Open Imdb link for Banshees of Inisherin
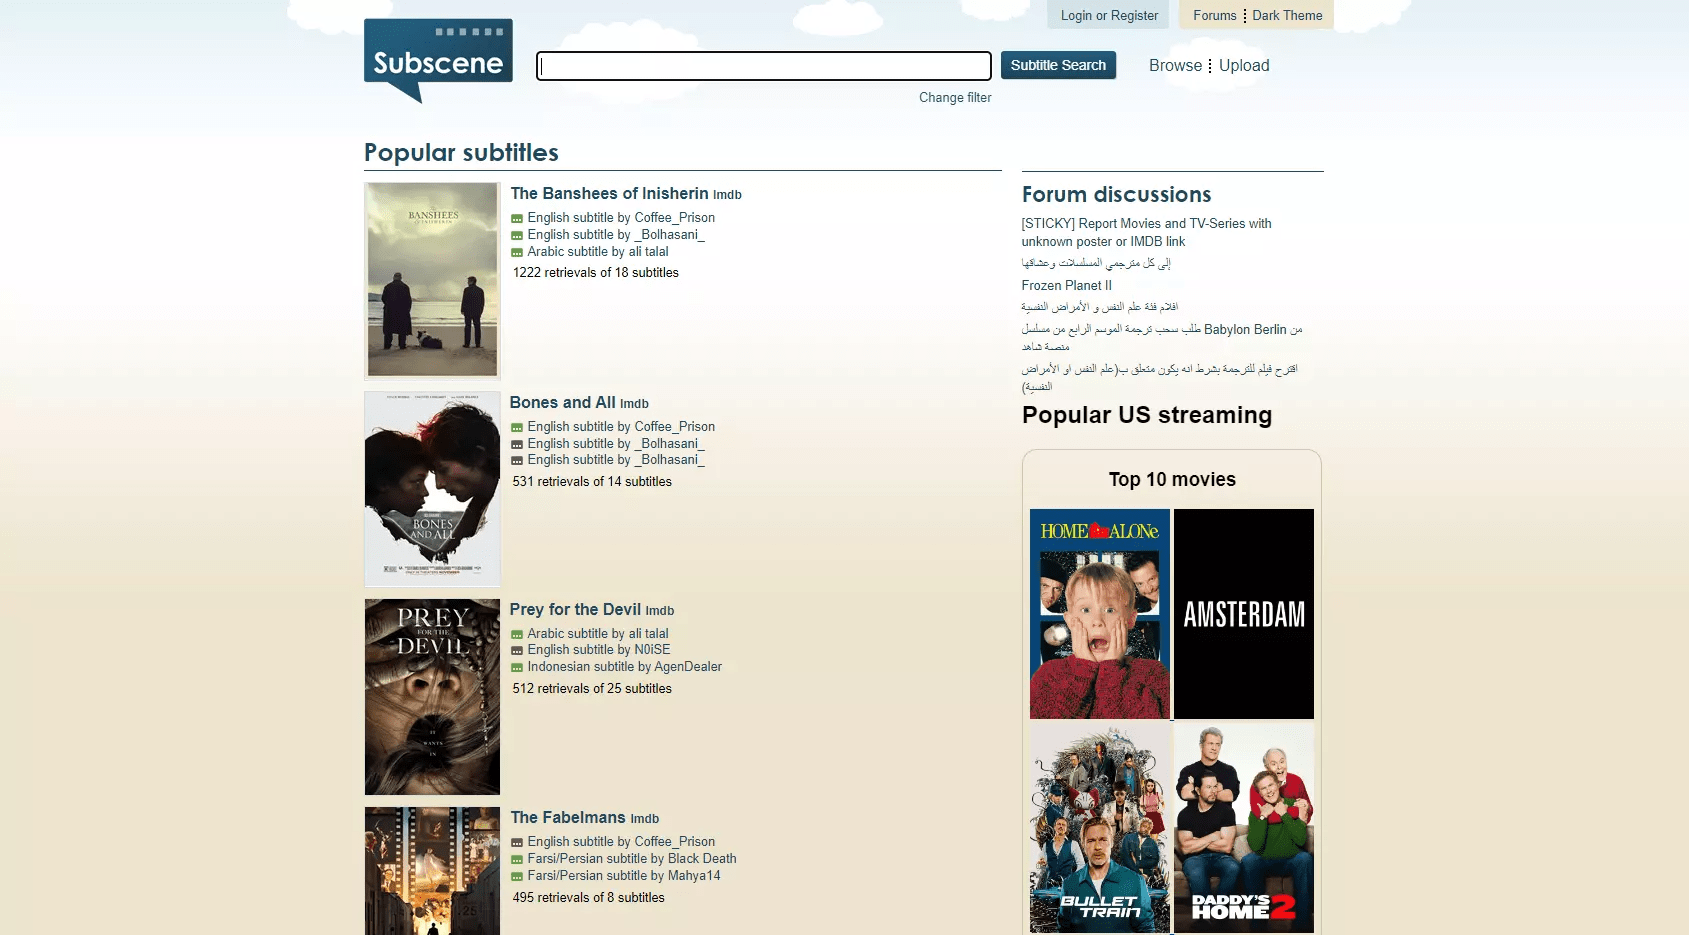This screenshot has height=935, width=1689. [x=727, y=195]
